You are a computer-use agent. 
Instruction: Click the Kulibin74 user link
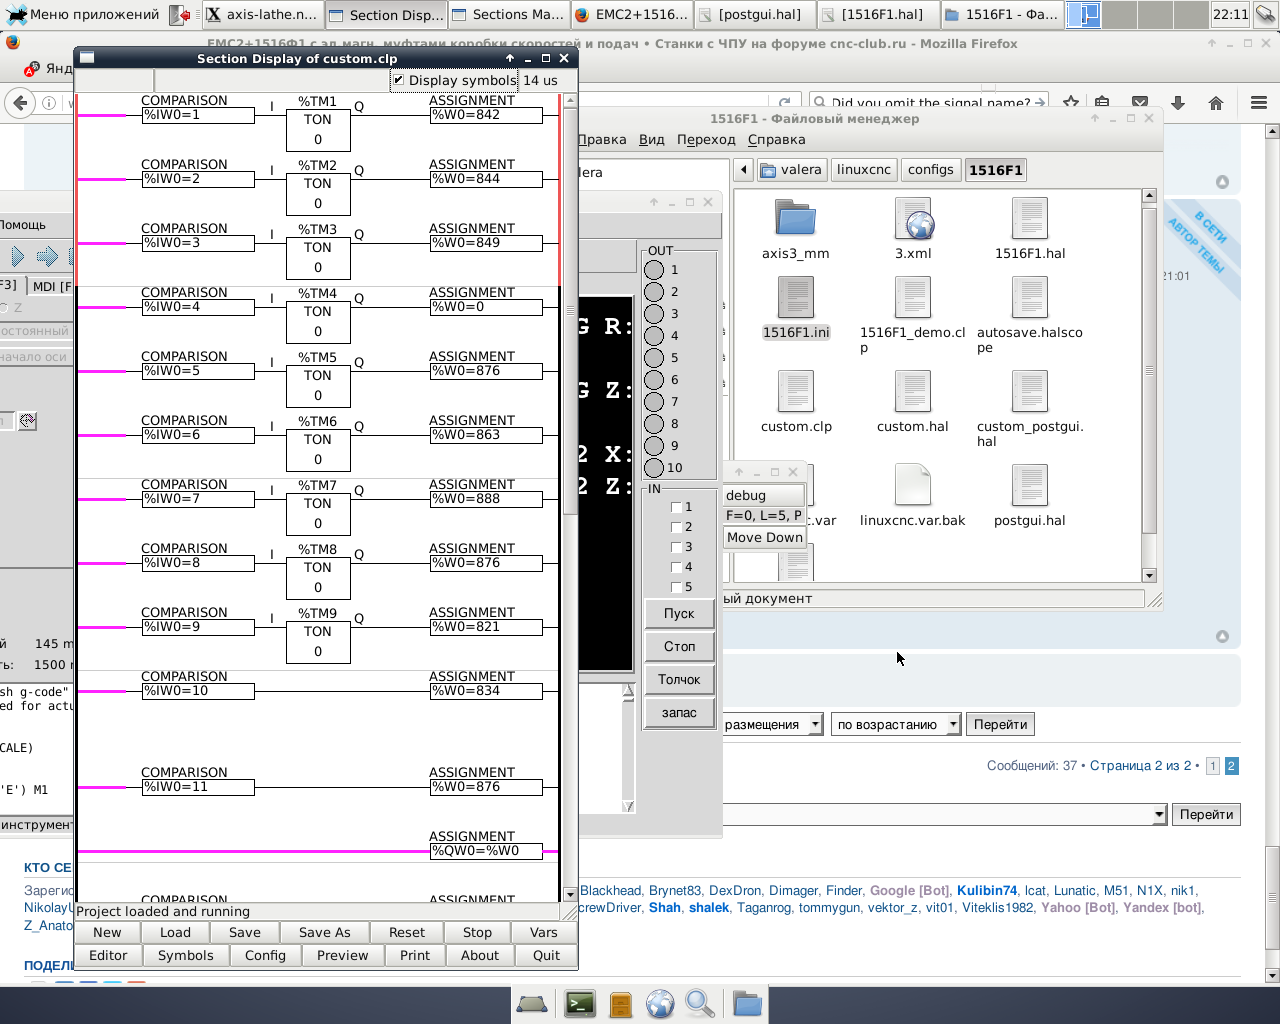(987, 890)
